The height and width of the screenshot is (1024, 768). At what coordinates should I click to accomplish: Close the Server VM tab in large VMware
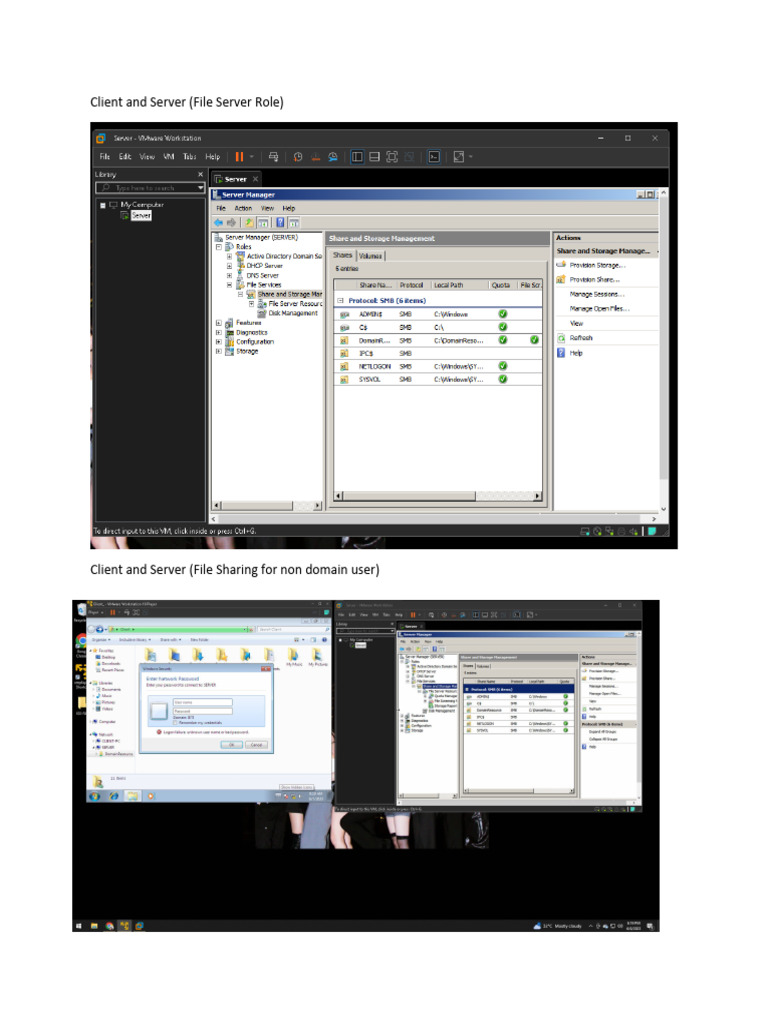click(255, 179)
